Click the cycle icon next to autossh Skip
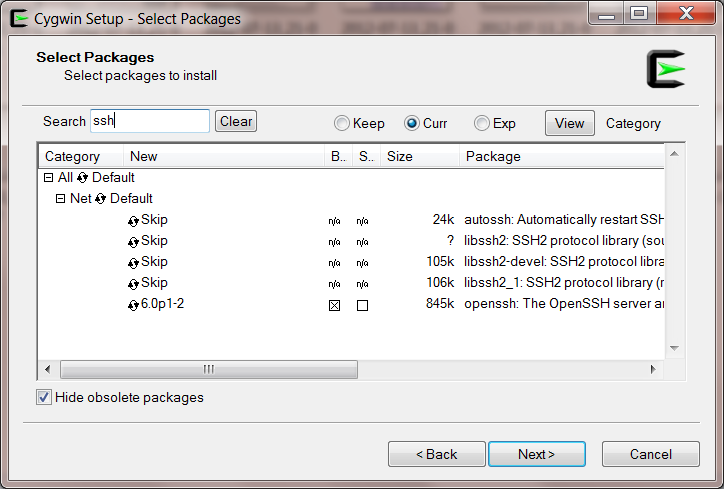724x489 pixels. [x=133, y=220]
